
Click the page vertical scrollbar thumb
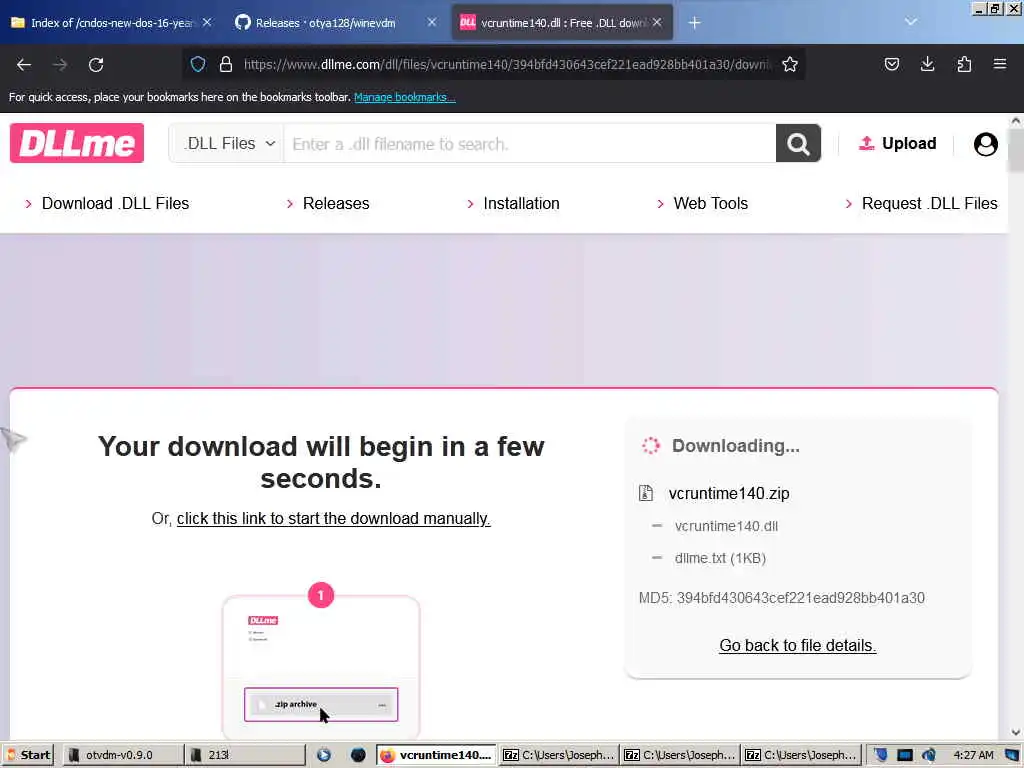pos(1016,150)
